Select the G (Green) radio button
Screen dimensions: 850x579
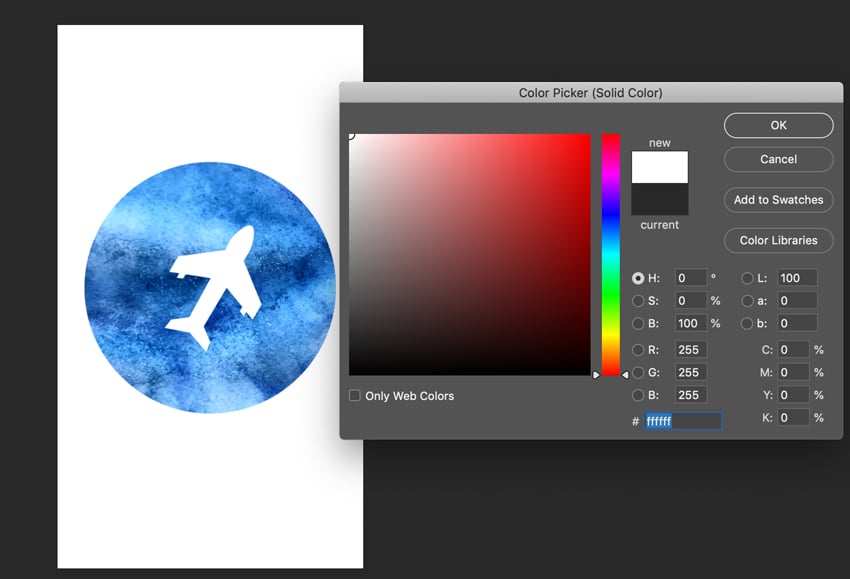[638, 372]
